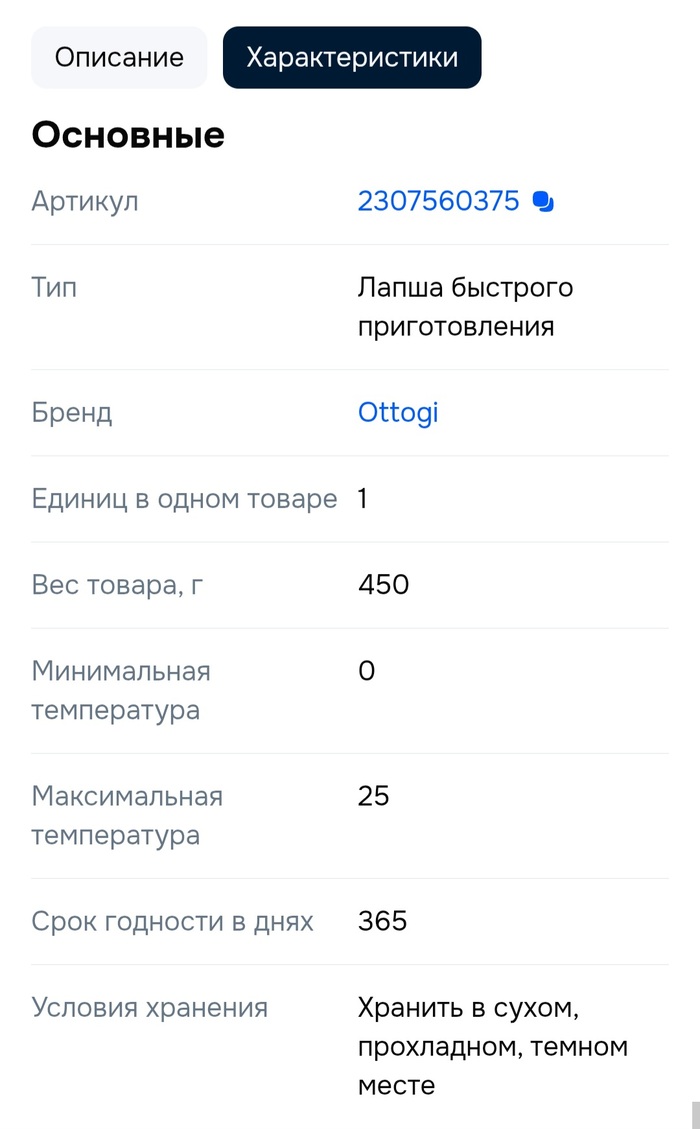The image size is (700, 1129).
Task: Select the shelf life value 365
Action: (382, 921)
